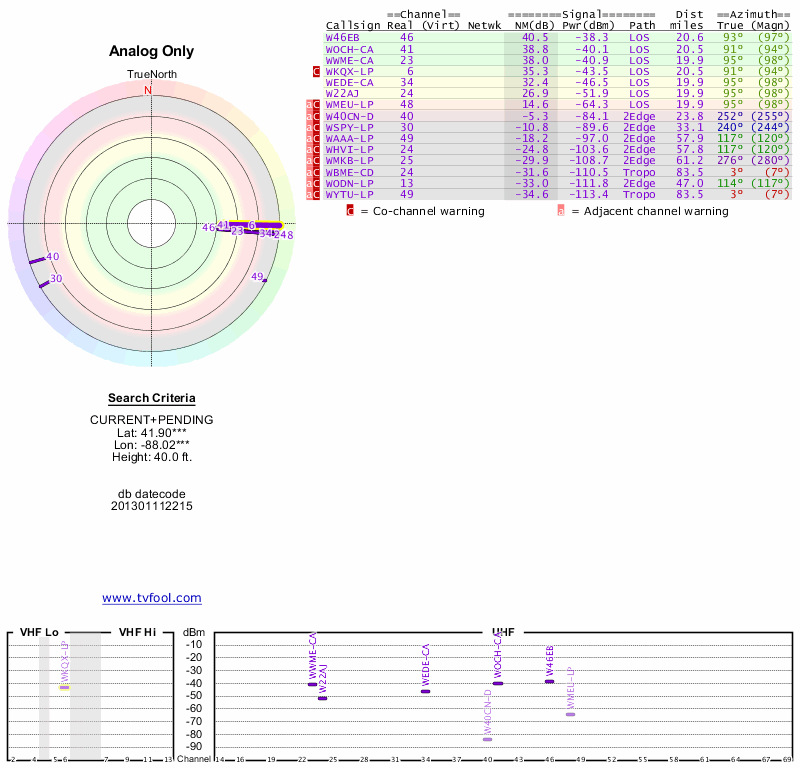Click the WEDE-CA signal bar in UHF chart

tap(425, 691)
